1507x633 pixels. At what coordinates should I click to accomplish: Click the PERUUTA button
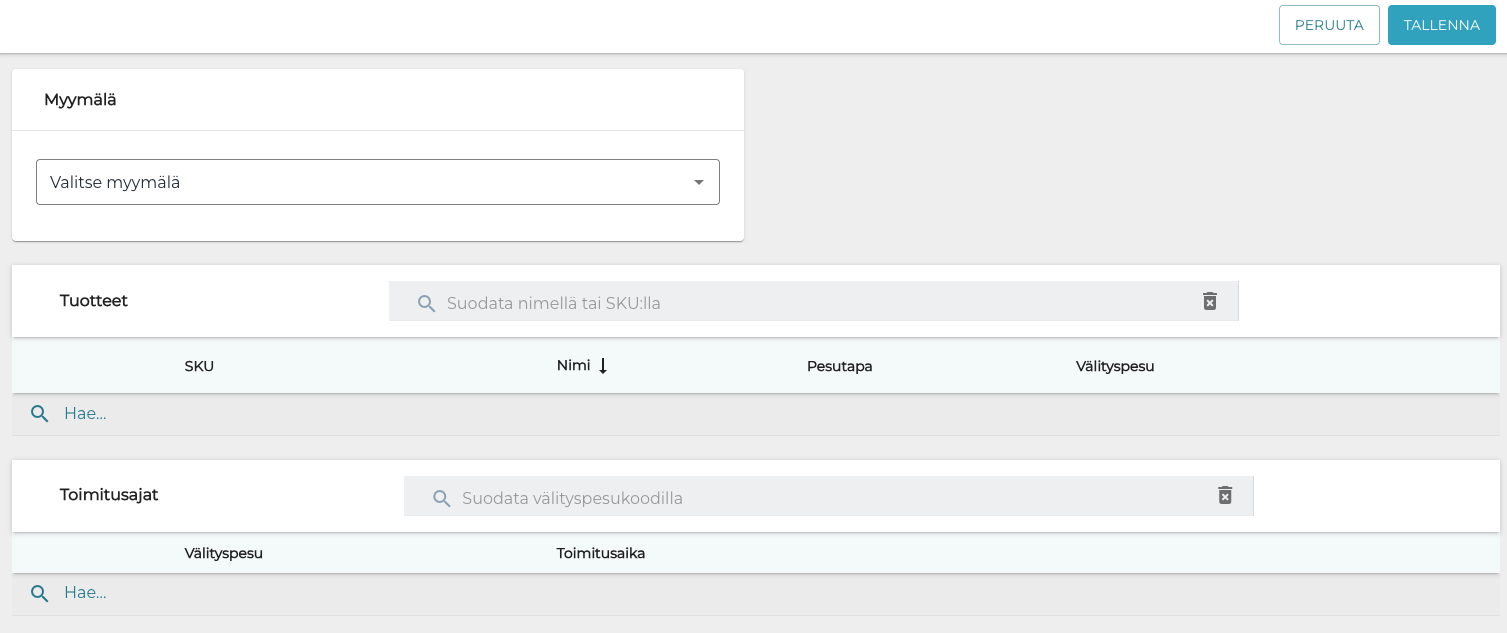click(1328, 25)
